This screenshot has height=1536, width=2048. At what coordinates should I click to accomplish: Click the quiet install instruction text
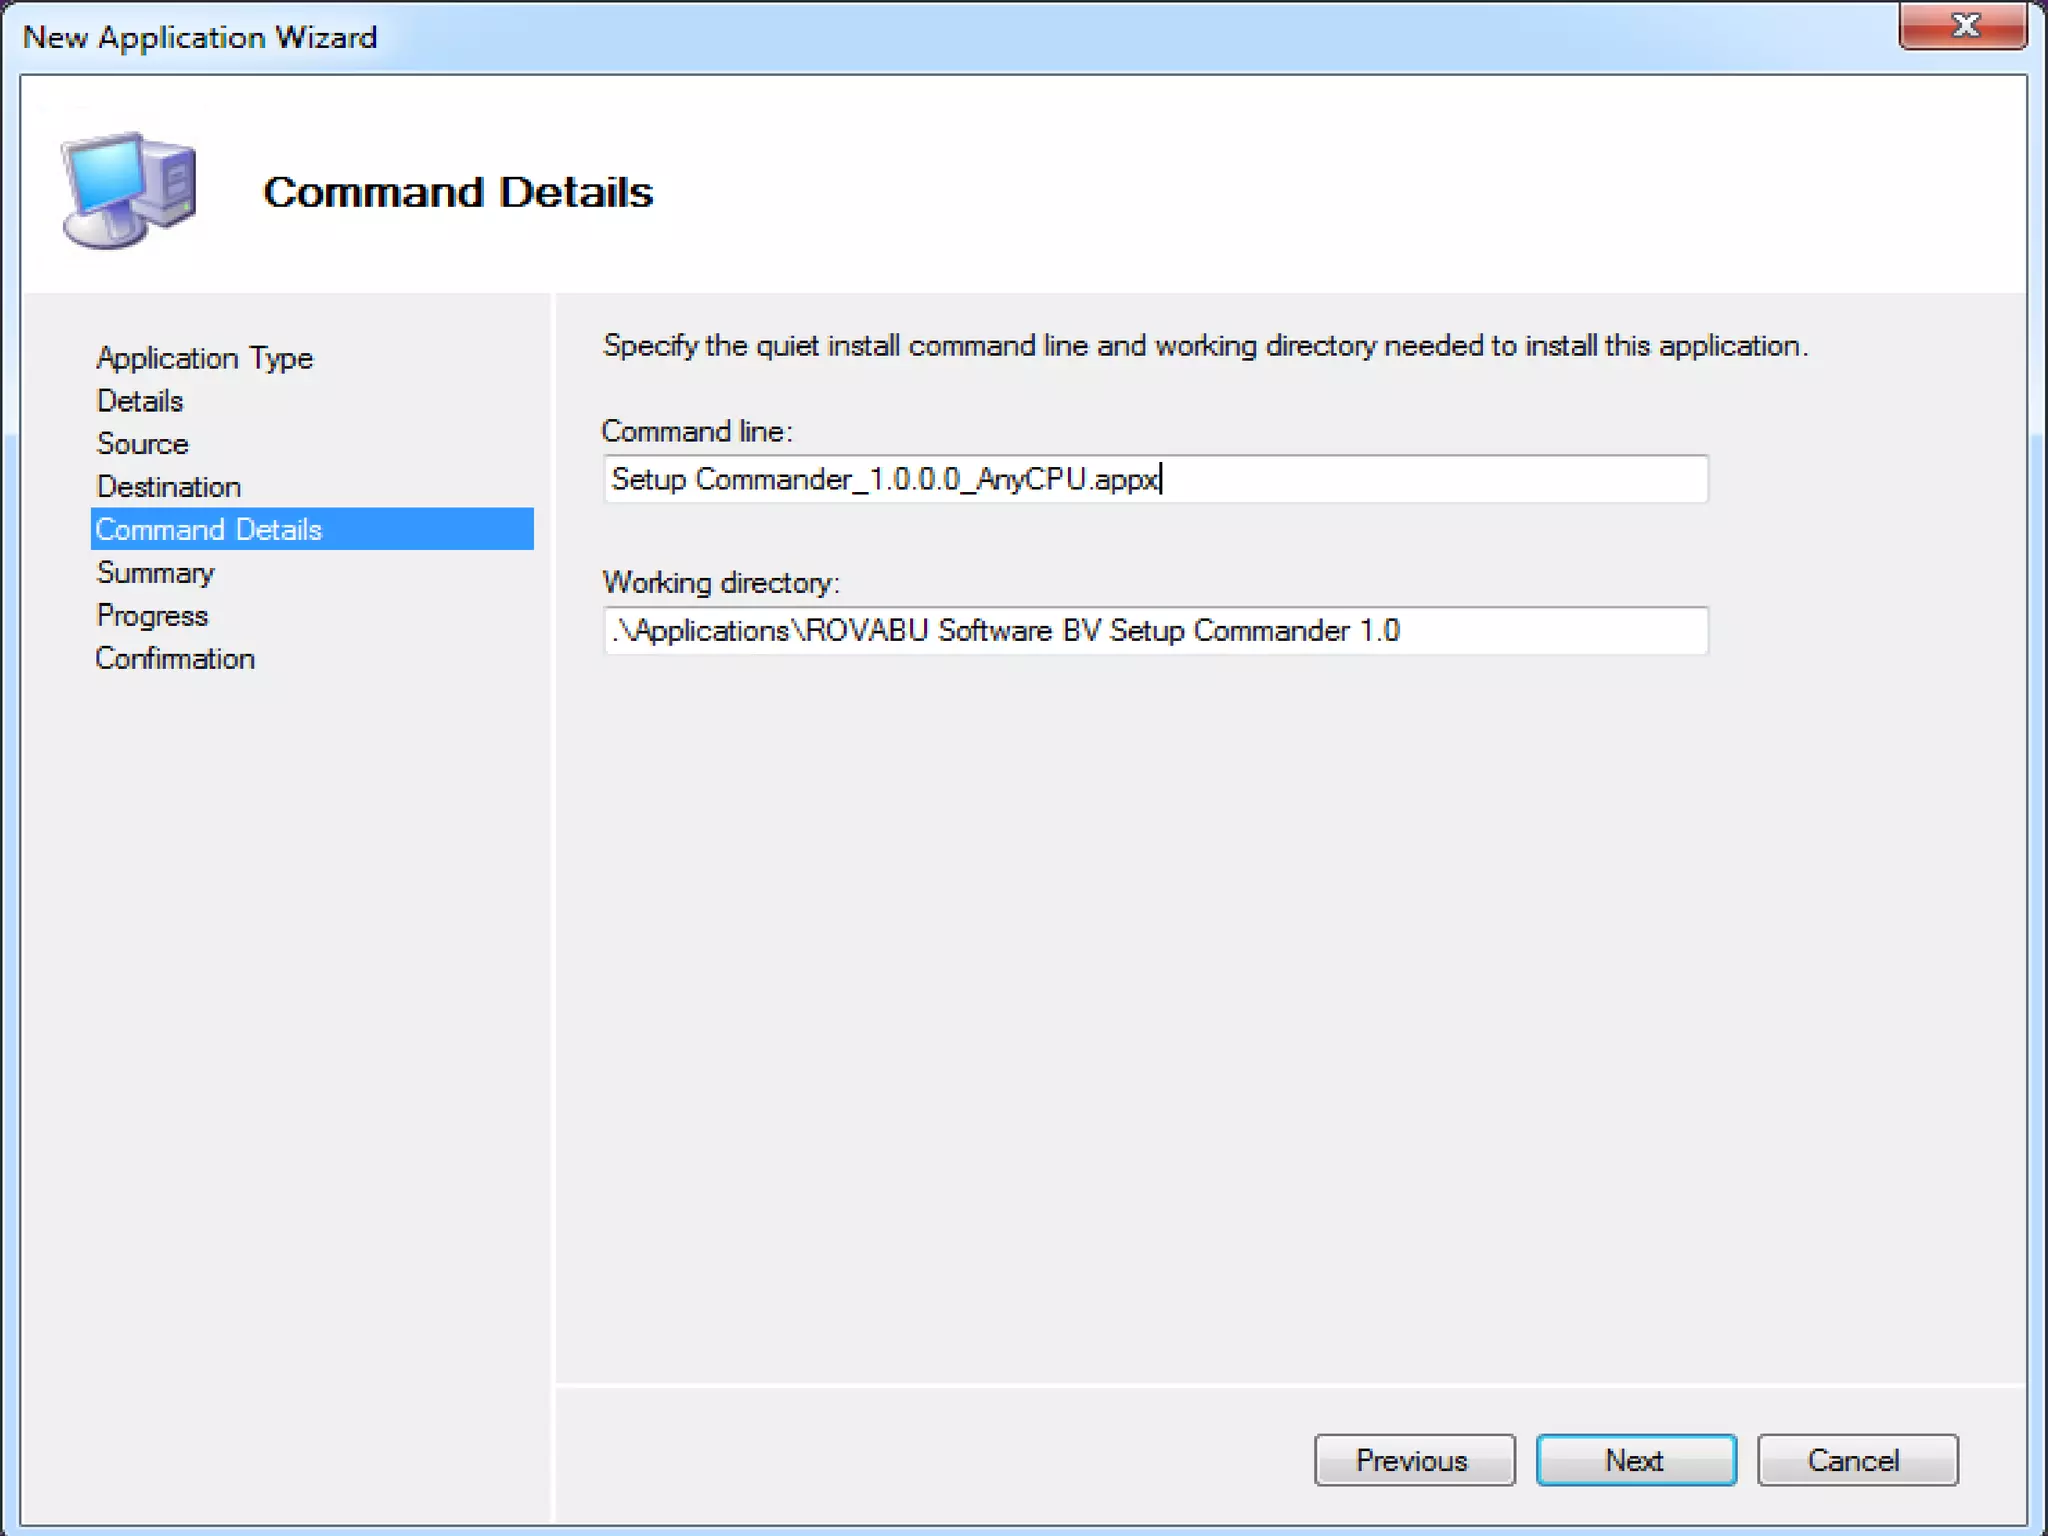(x=1204, y=346)
